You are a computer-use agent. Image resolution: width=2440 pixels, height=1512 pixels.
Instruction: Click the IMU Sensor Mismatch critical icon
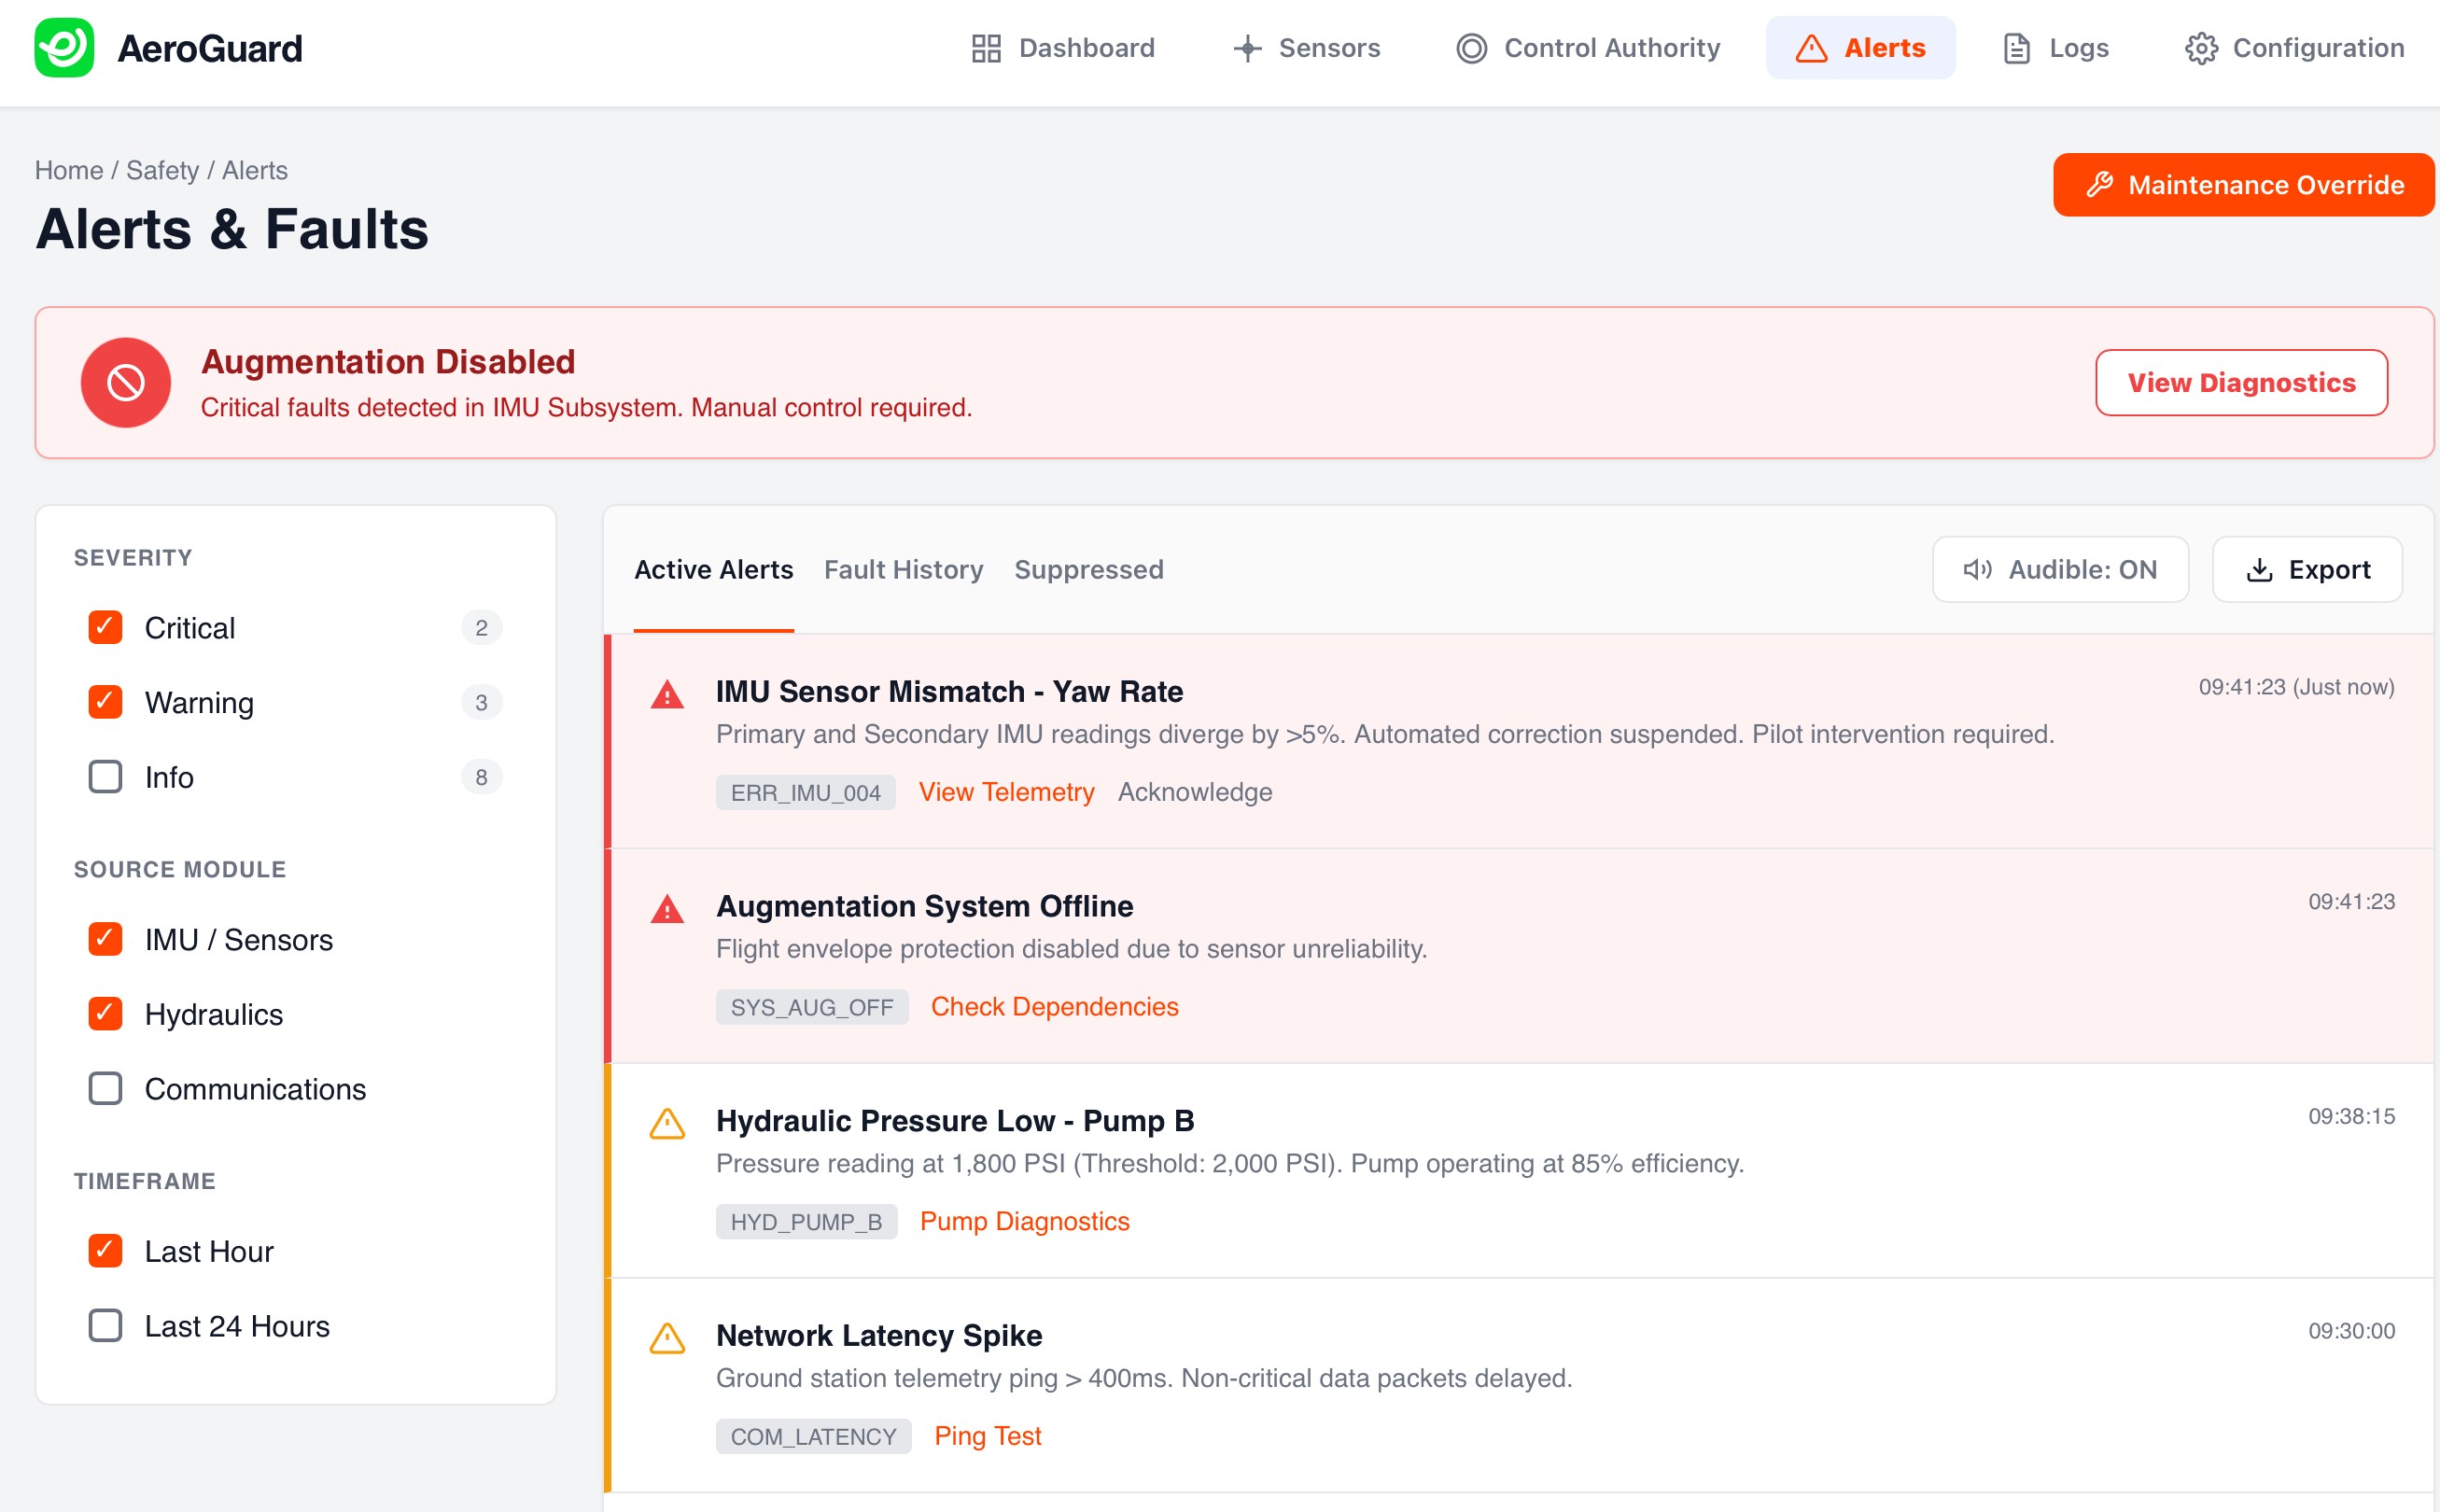click(x=667, y=694)
